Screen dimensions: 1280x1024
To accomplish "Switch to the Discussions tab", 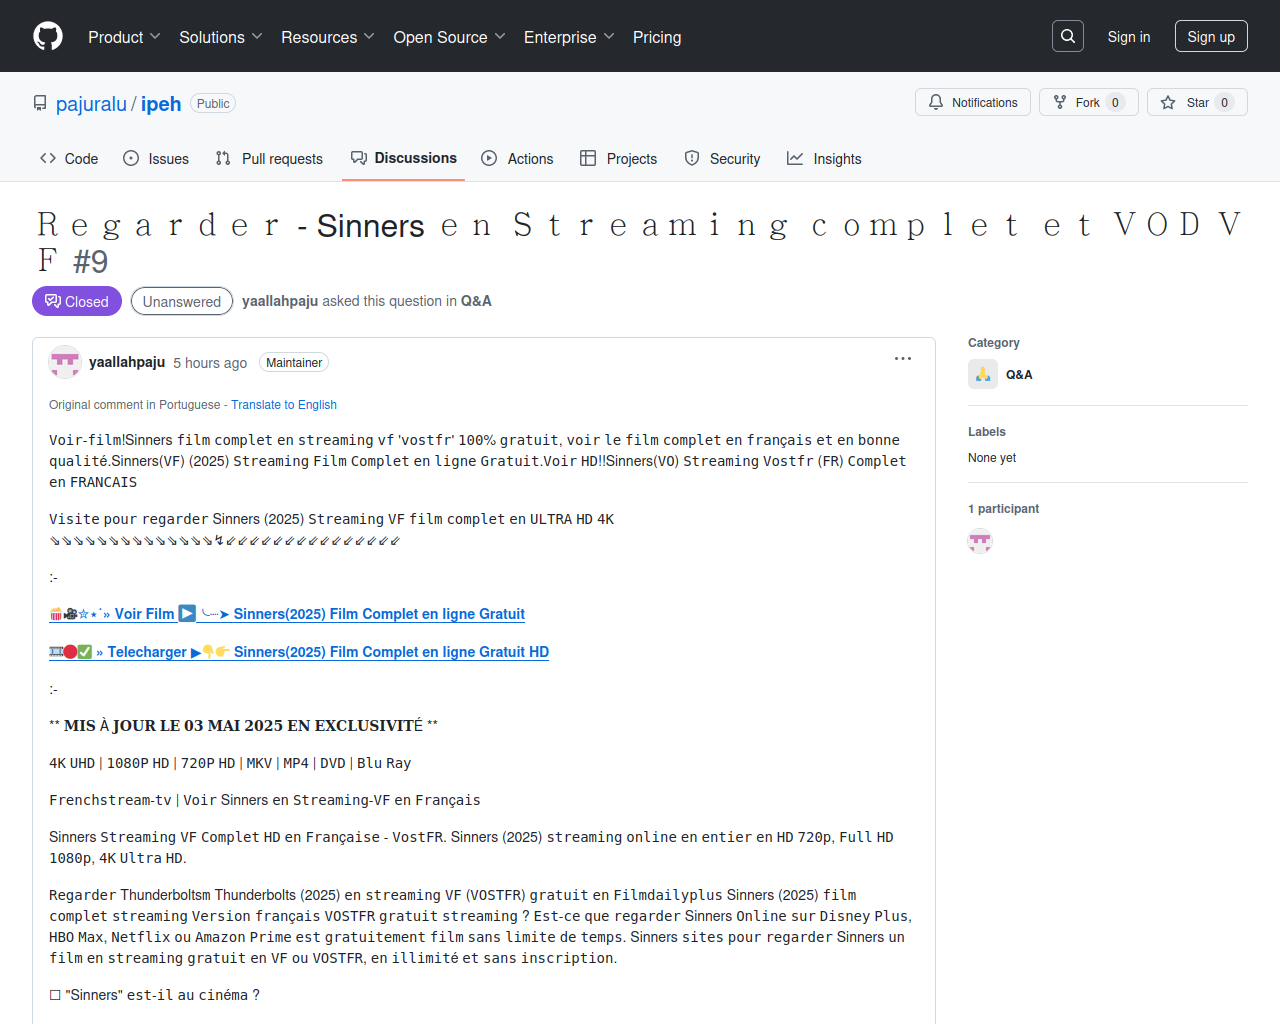I will point(404,158).
